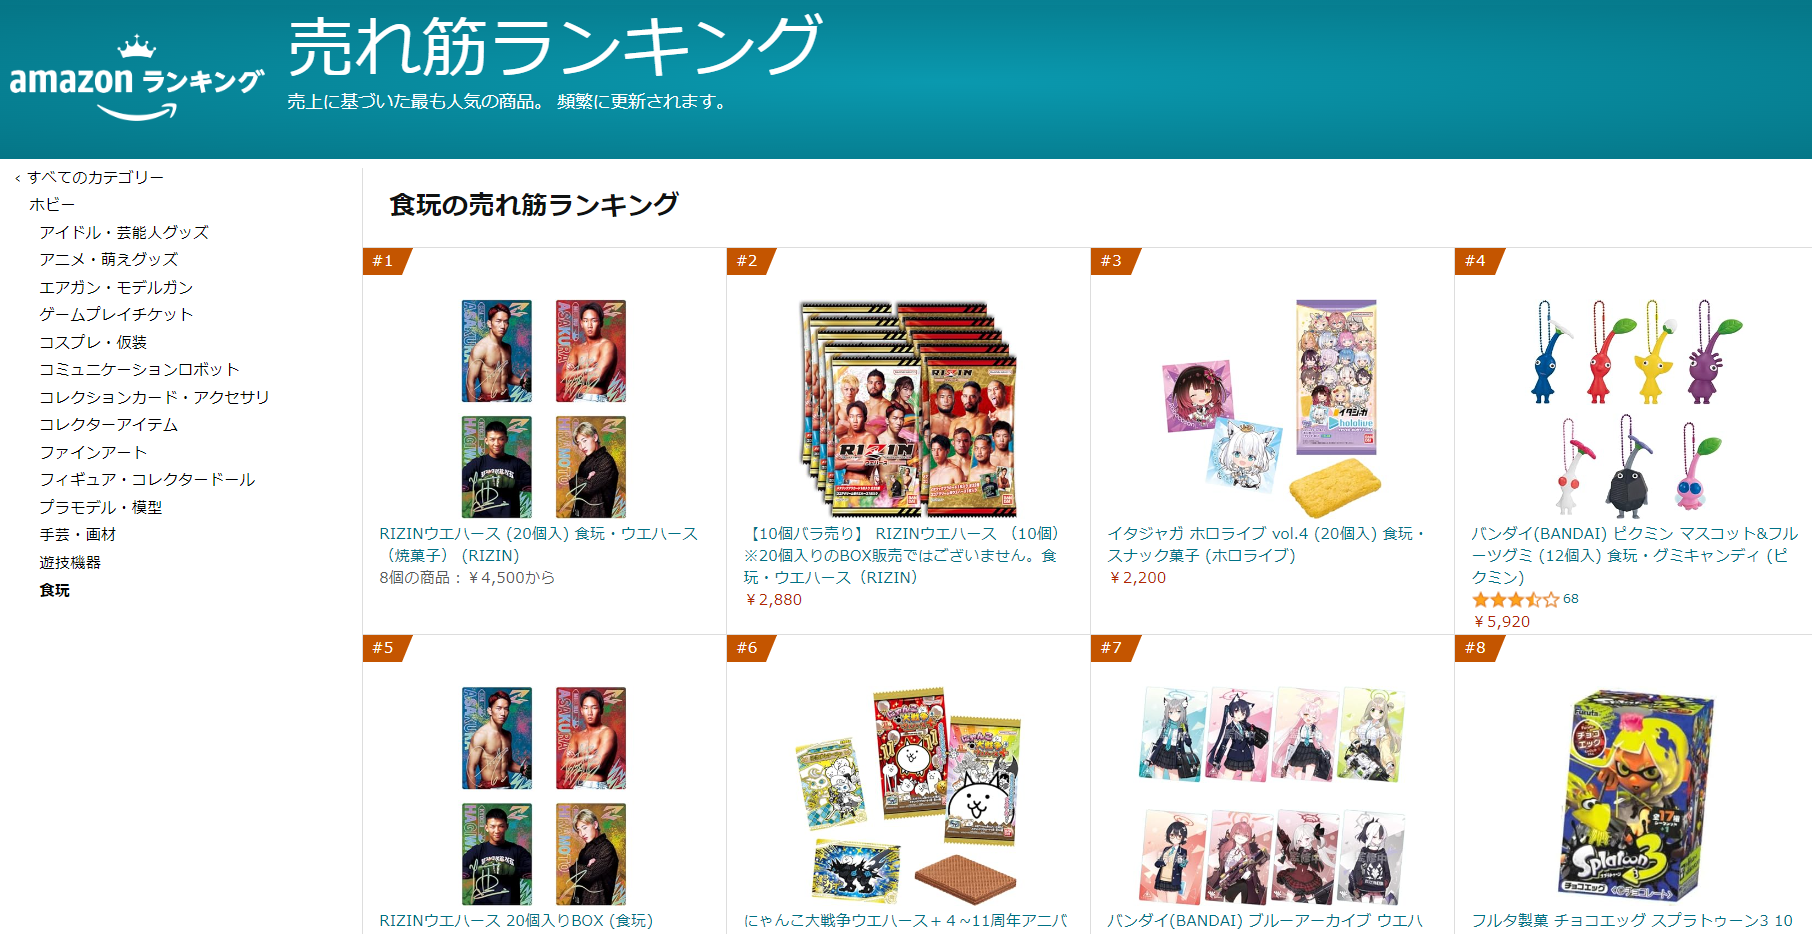Click the Amazon ランキング logo
Screen dimensions: 1812x934
137,78
